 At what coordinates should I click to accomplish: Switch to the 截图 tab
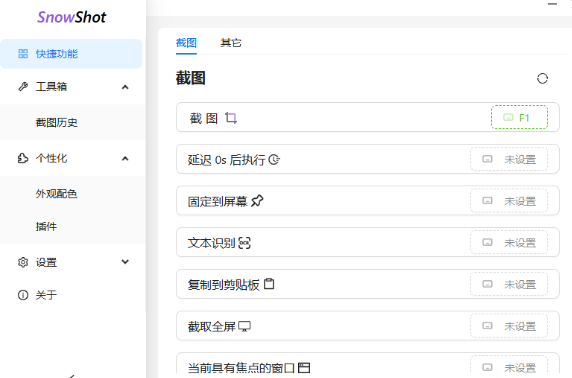click(x=186, y=43)
